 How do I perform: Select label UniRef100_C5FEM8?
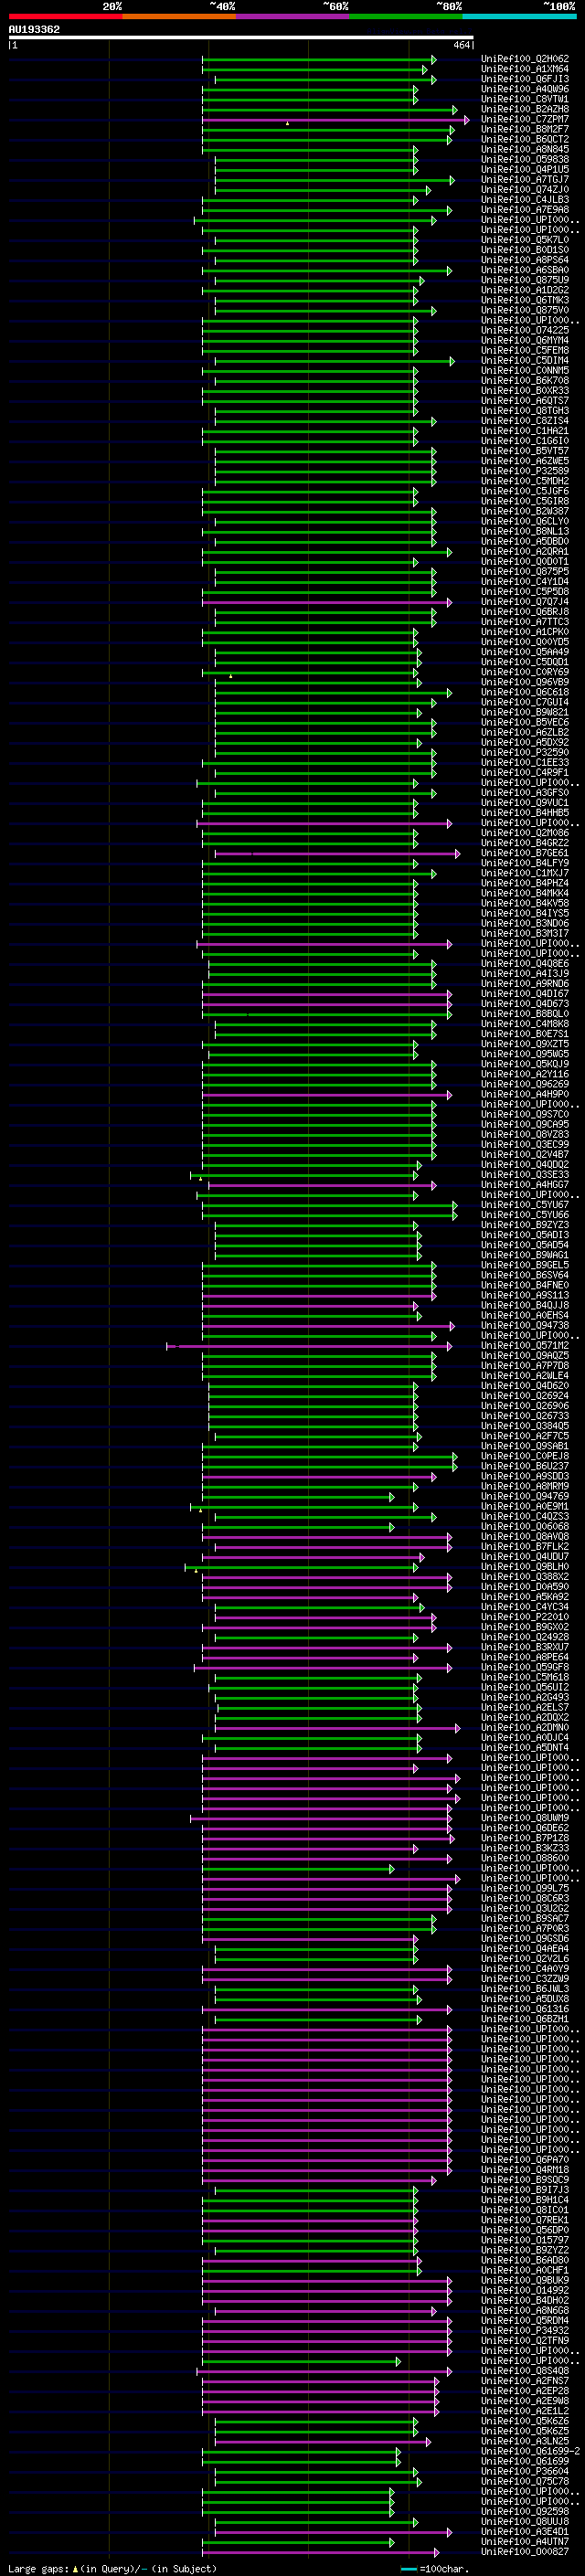[x=524, y=350]
